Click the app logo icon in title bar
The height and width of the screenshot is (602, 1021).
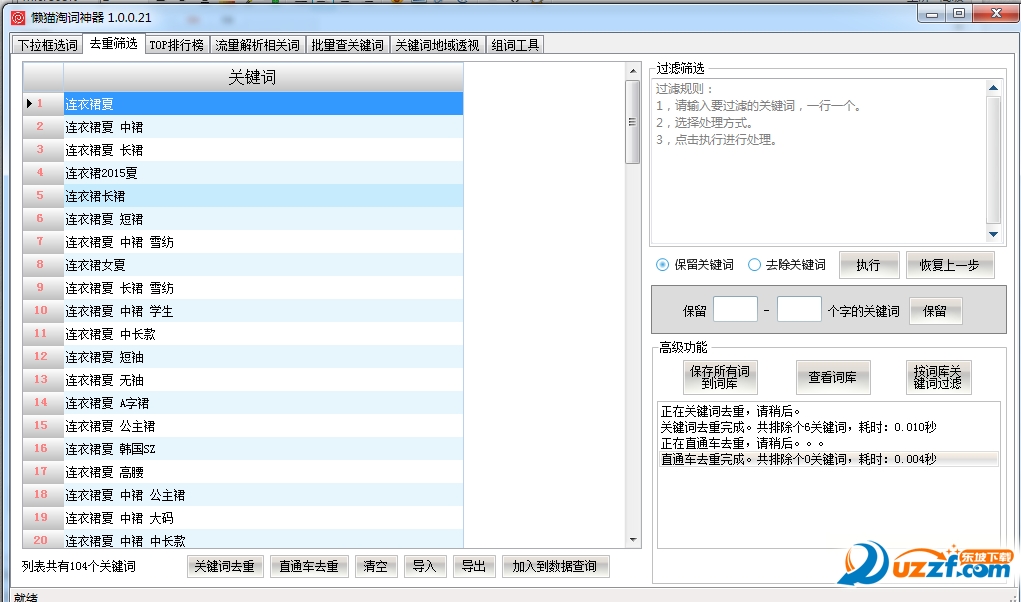coord(18,18)
